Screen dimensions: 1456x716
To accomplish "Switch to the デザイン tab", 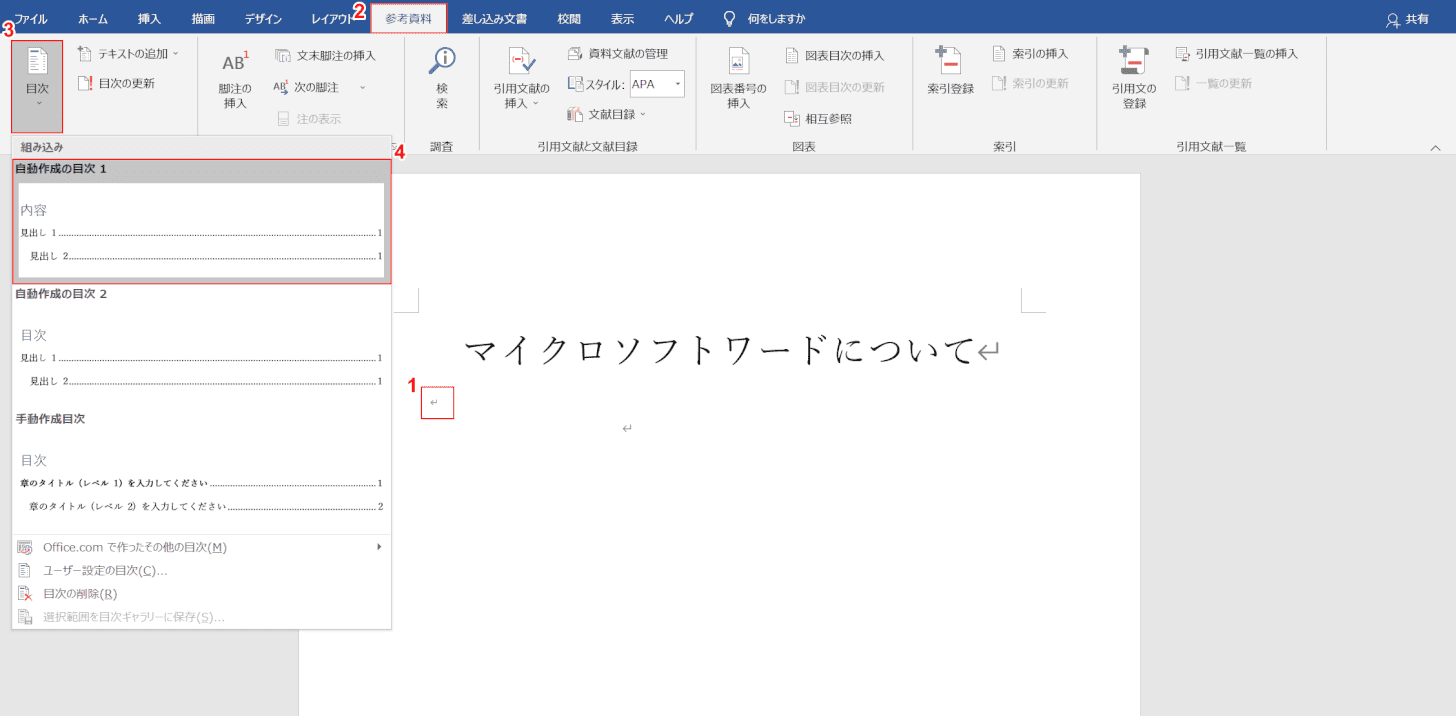I will 263,19.
